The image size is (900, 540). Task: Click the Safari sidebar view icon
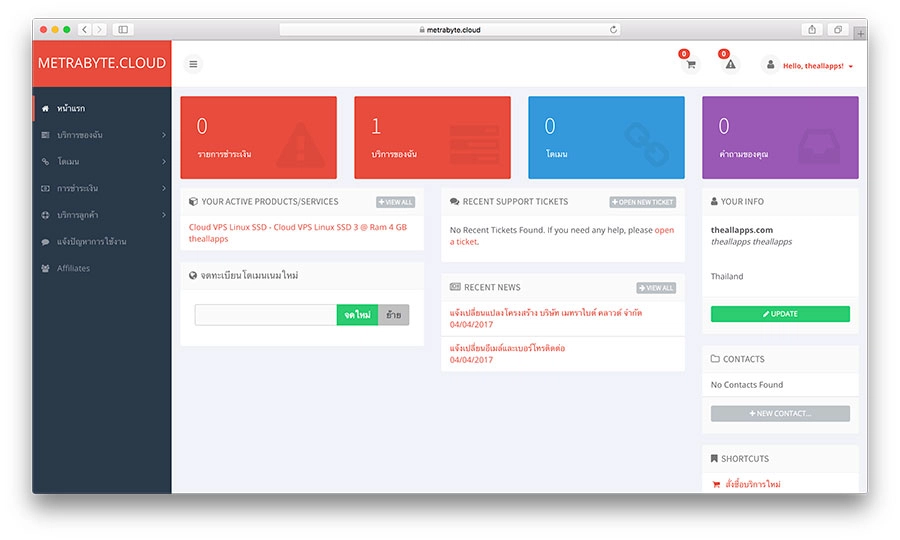122,30
